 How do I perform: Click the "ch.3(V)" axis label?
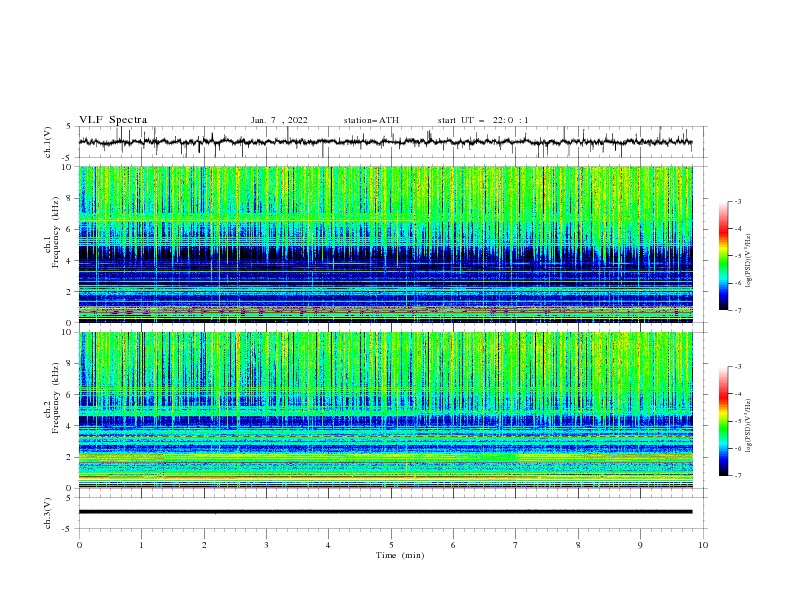pos(48,513)
